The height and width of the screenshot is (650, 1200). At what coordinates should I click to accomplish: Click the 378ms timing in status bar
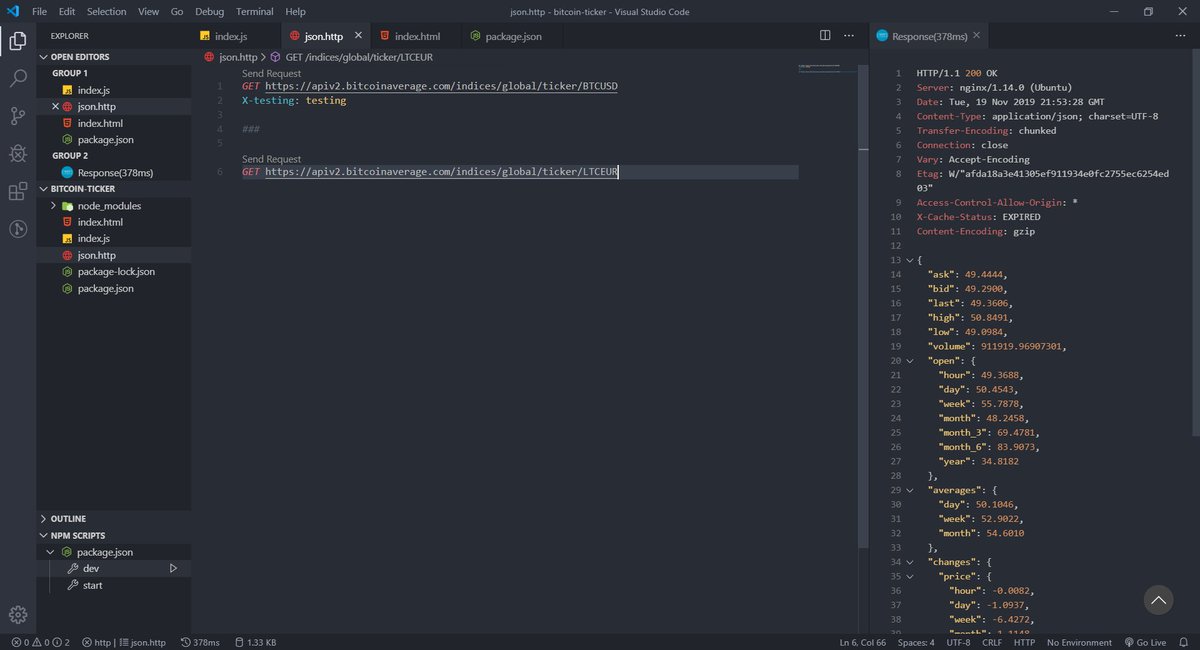[201, 642]
